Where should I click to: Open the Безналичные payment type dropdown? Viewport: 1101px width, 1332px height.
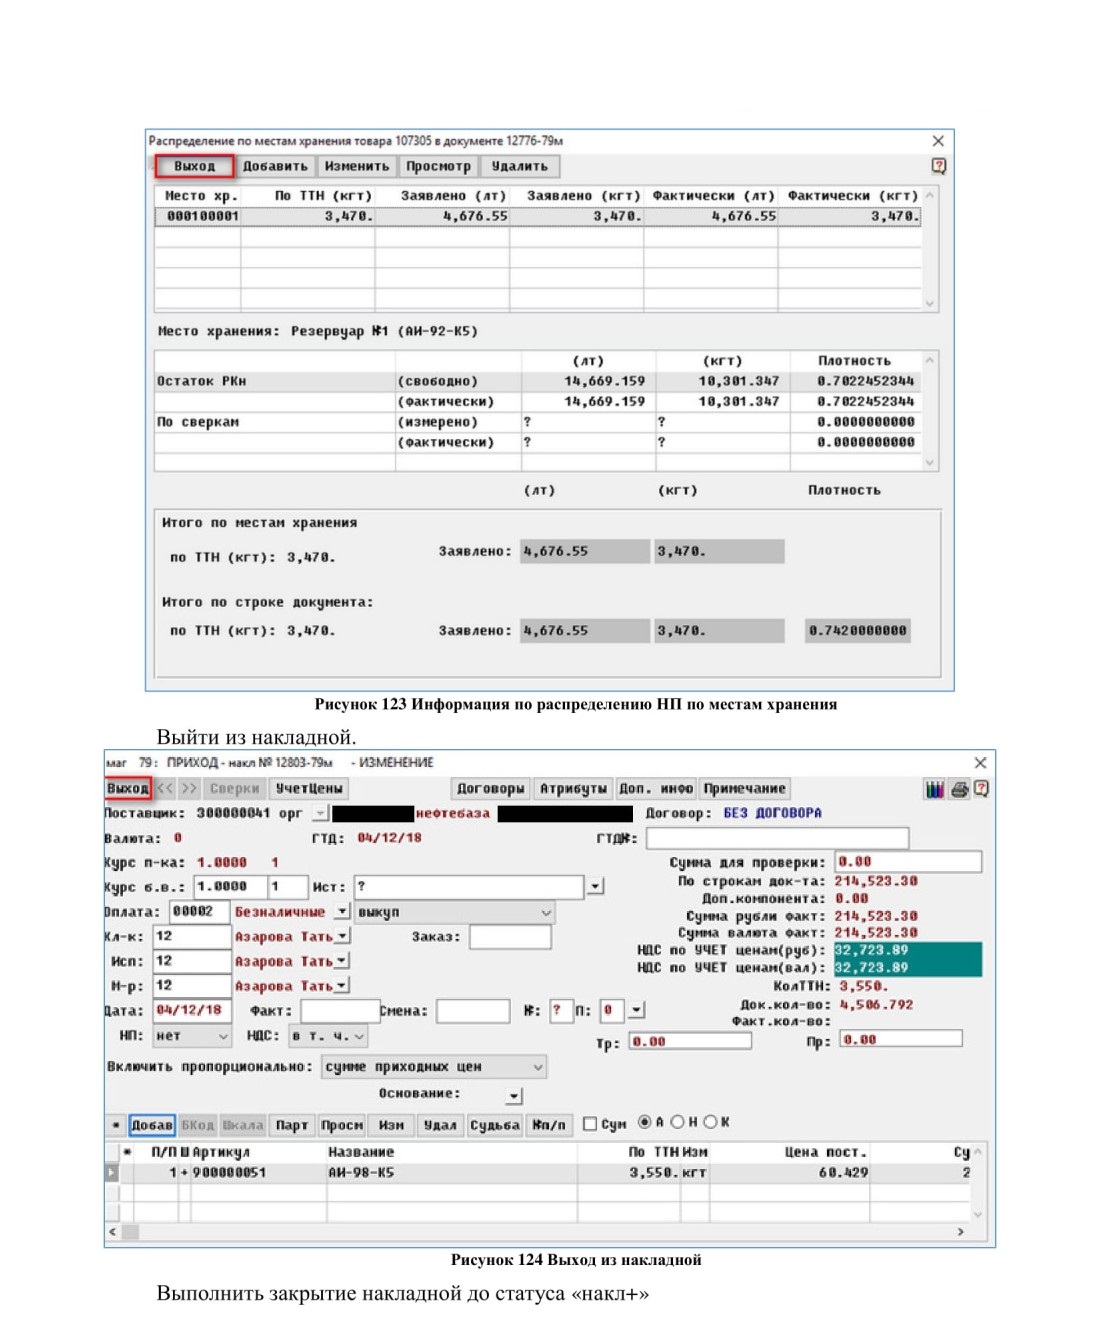click(x=342, y=911)
